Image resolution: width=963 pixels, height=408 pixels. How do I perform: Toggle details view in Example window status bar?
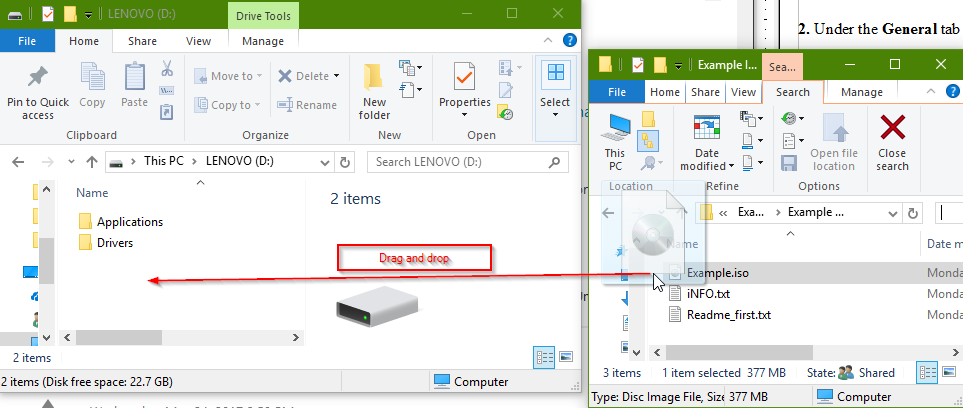coord(928,372)
